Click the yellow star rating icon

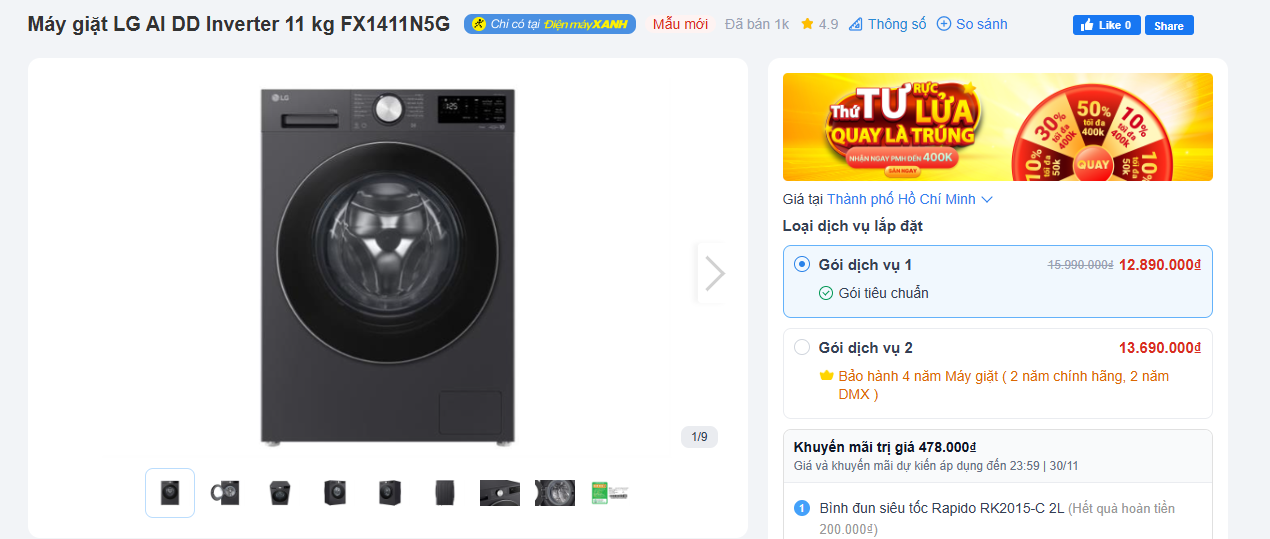807,24
